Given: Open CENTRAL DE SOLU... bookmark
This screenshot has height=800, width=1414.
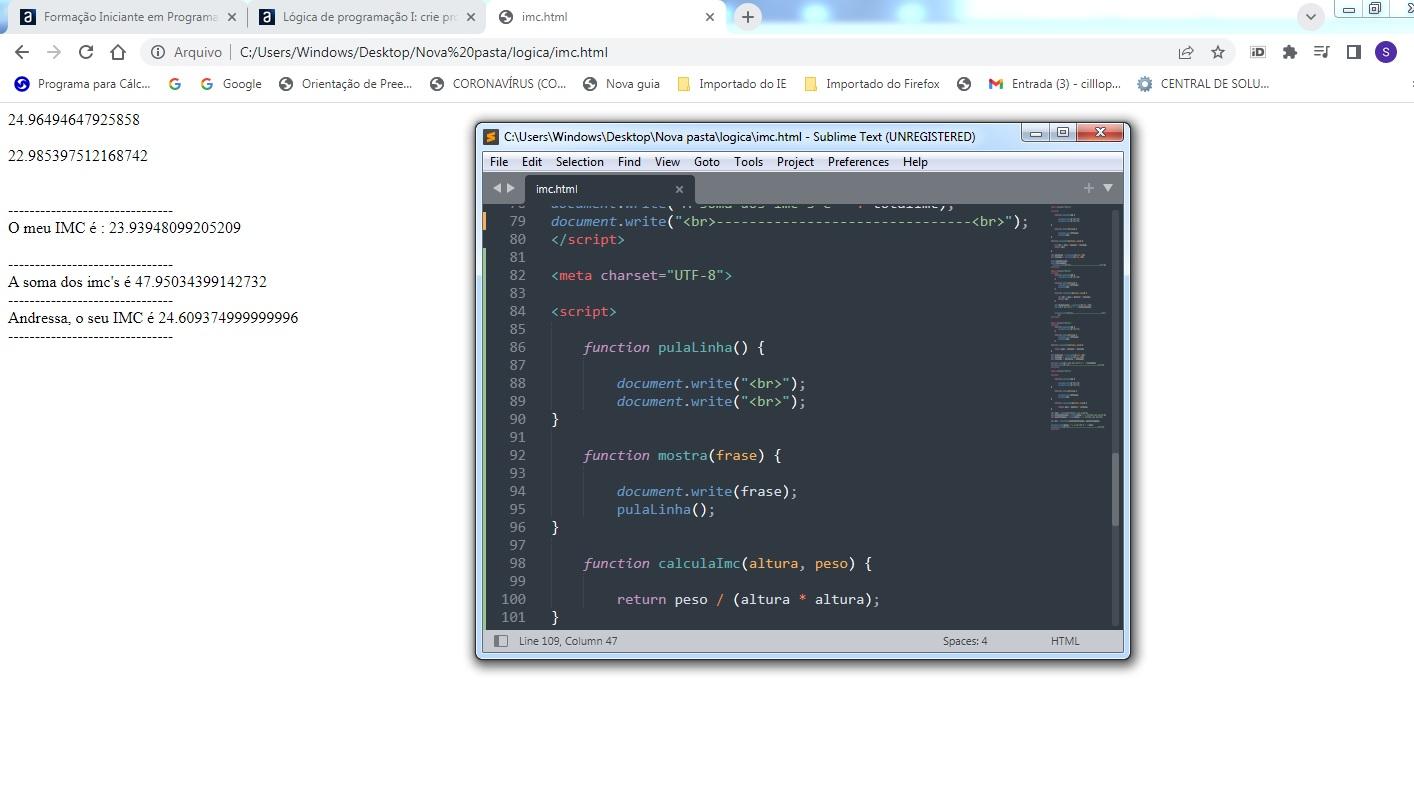Looking at the screenshot, I should click(x=1203, y=84).
